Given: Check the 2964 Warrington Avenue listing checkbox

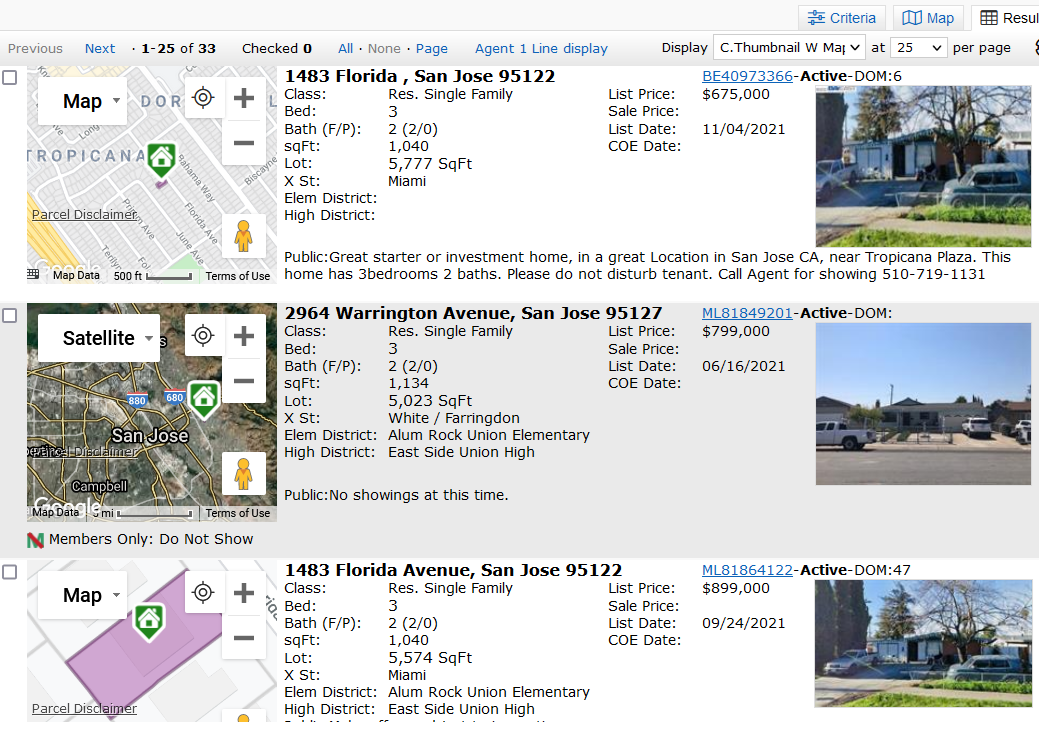Looking at the screenshot, I should 10,315.
